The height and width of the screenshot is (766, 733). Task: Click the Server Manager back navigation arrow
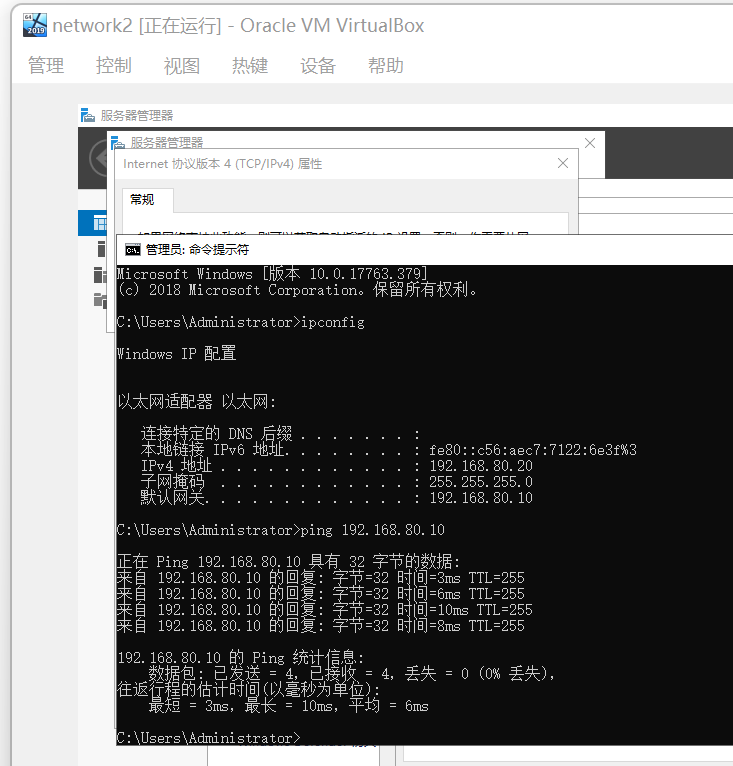coord(100,158)
